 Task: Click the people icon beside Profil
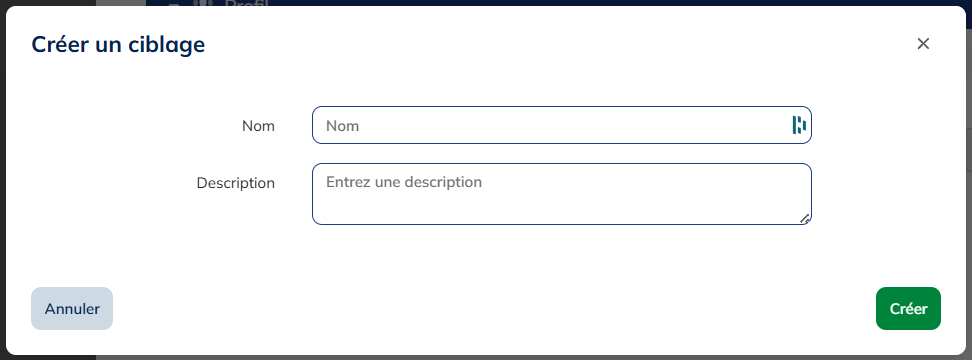pyautogui.click(x=201, y=2)
